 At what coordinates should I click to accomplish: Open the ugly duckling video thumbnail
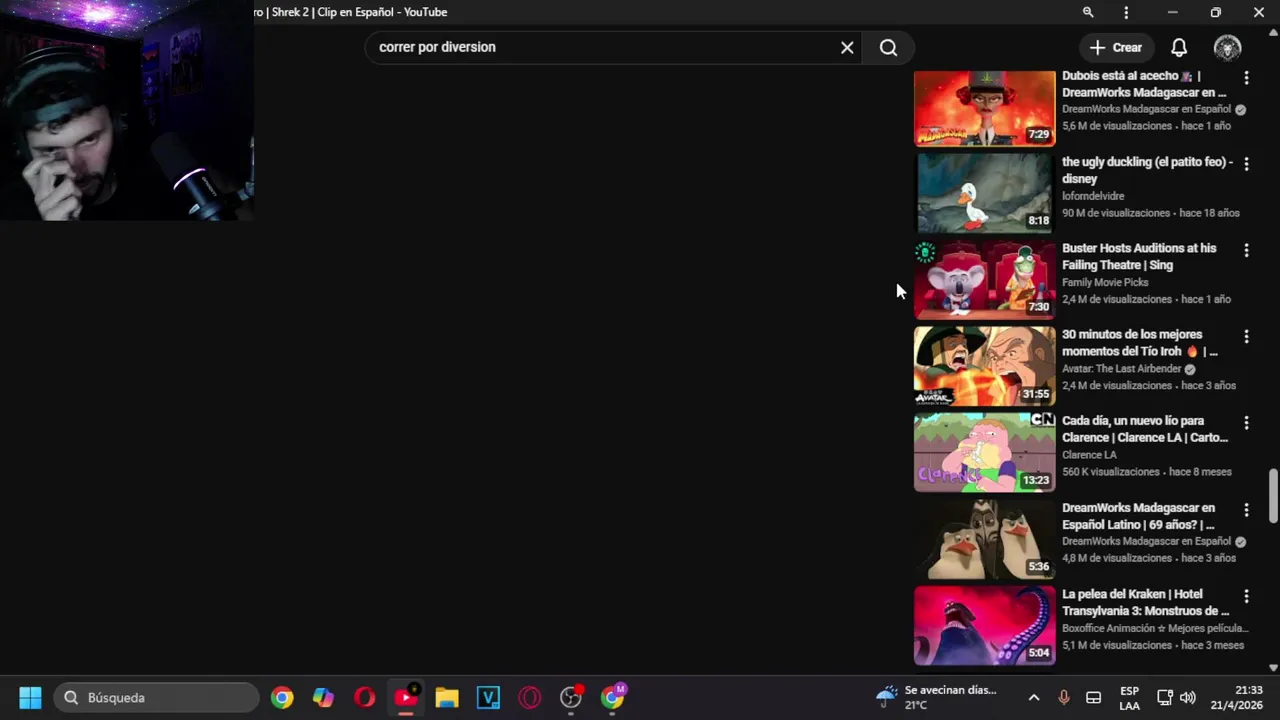coord(984,193)
